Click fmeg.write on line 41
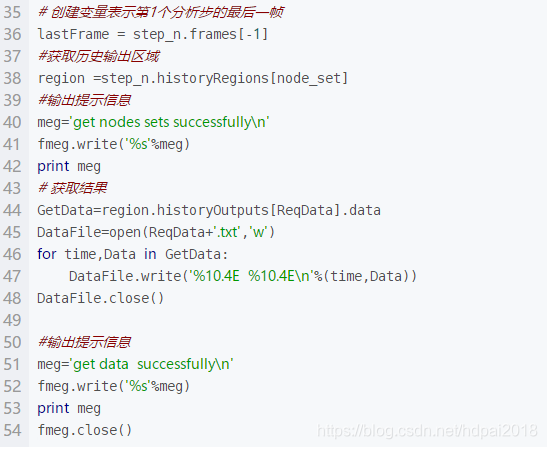Image resolution: width=547 pixels, height=449 pixels. (77, 144)
